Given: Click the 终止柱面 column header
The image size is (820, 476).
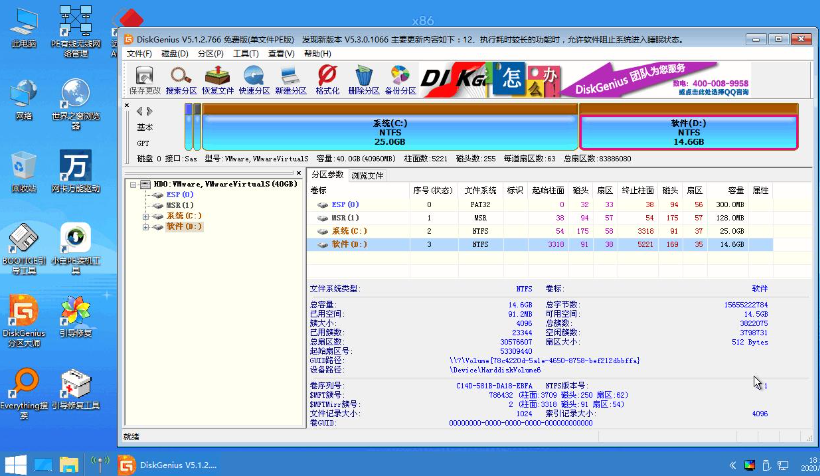Looking at the screenshot, I should tap(637, 190).
